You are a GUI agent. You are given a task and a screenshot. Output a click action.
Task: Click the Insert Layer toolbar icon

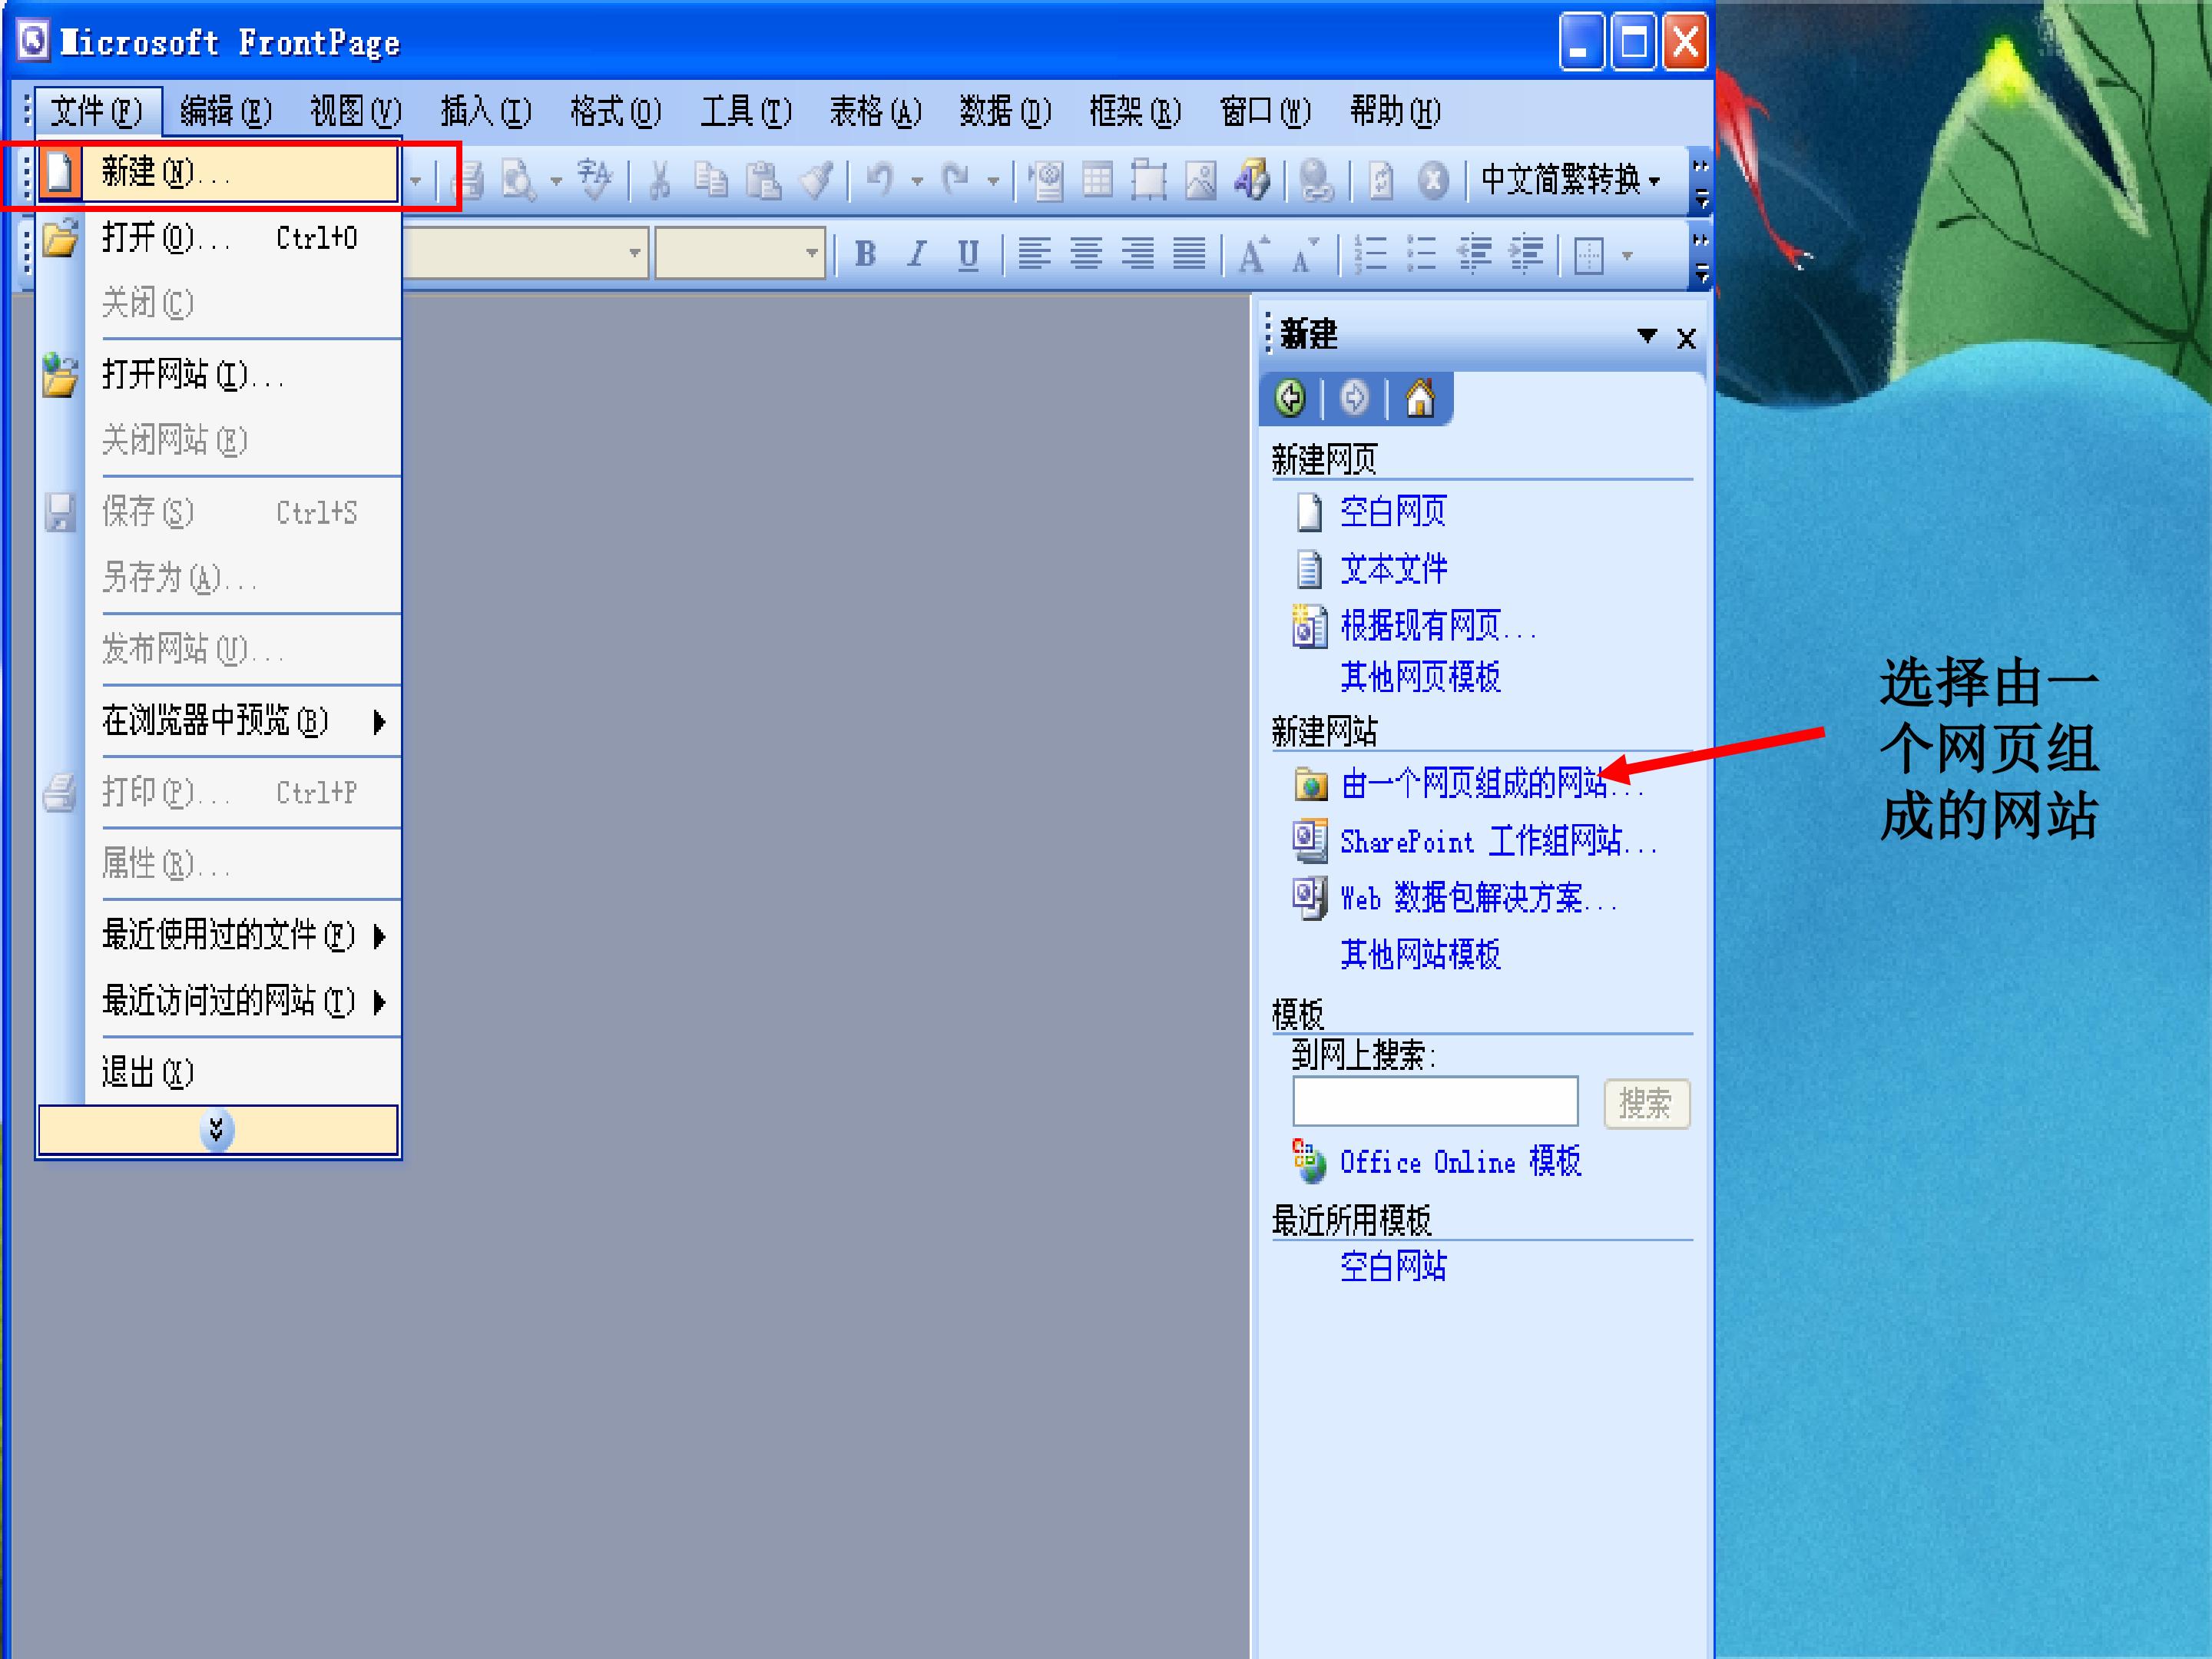(1149, 181)
